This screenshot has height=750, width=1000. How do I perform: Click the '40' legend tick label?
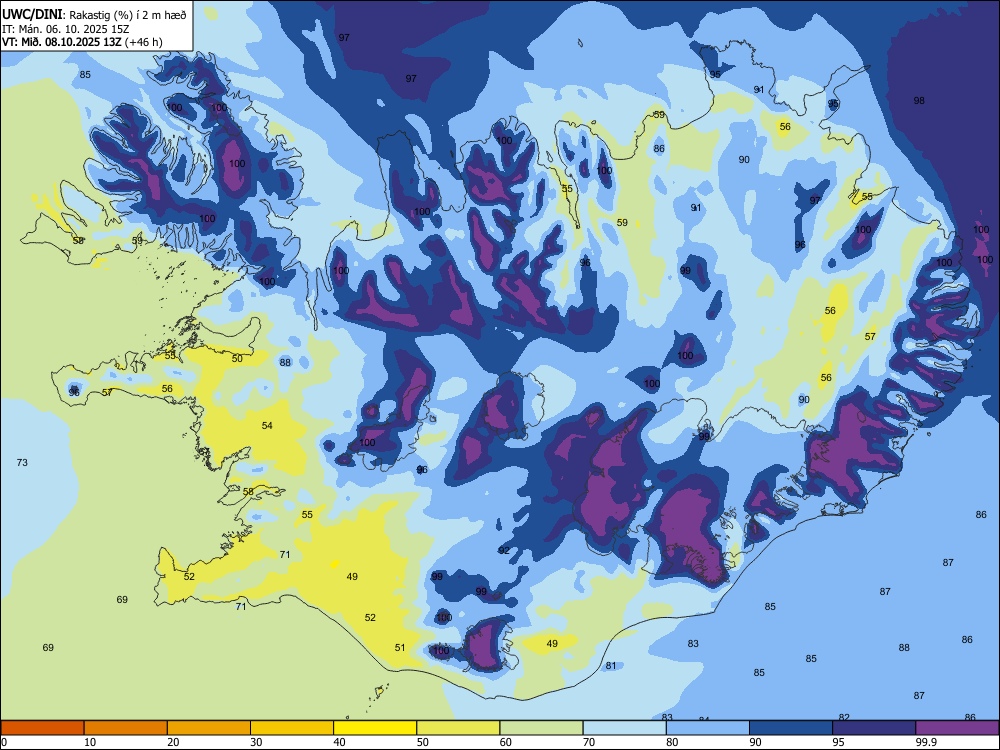[x=339, y=742]
